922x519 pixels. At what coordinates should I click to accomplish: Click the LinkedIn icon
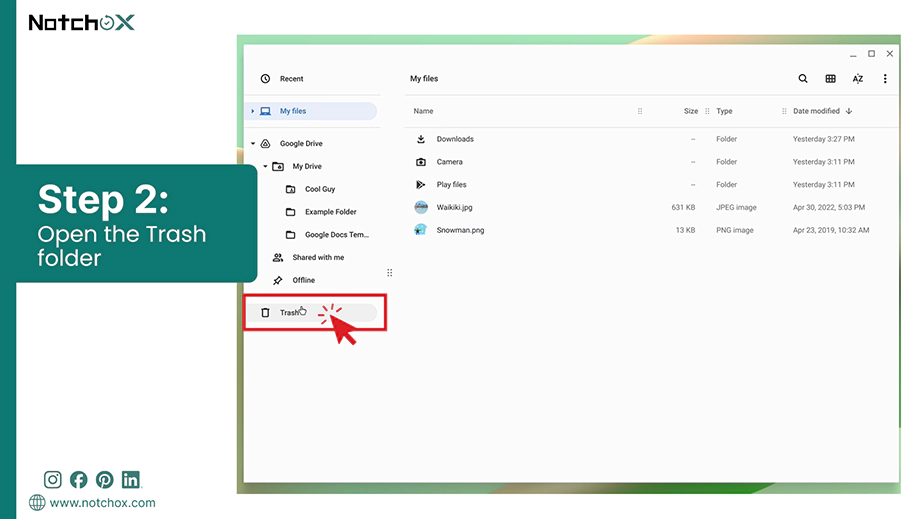pos(131,480)
